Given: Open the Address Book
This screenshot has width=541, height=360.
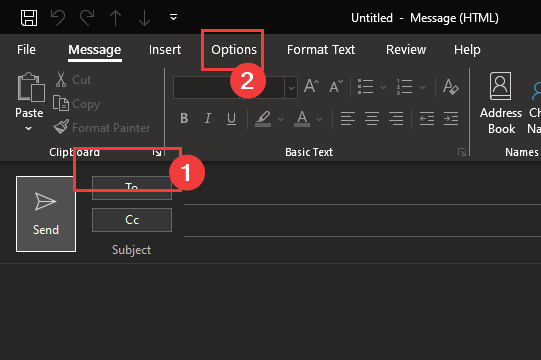Looking at the screenshot, I should [x=501, y=103].
